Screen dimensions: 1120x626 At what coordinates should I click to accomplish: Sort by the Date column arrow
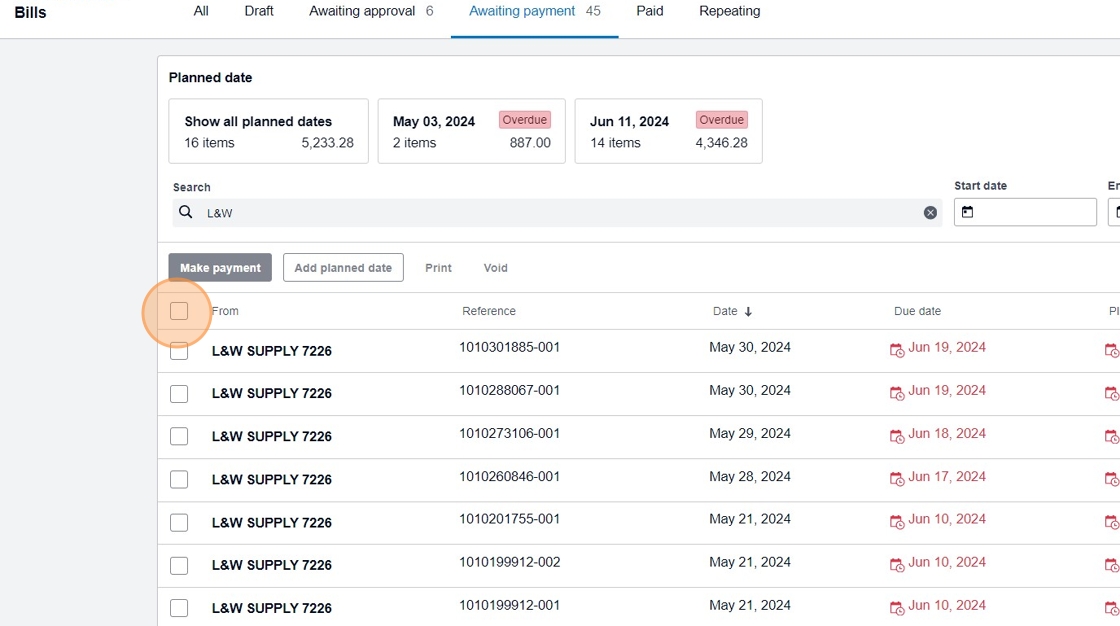coord(748,312)
